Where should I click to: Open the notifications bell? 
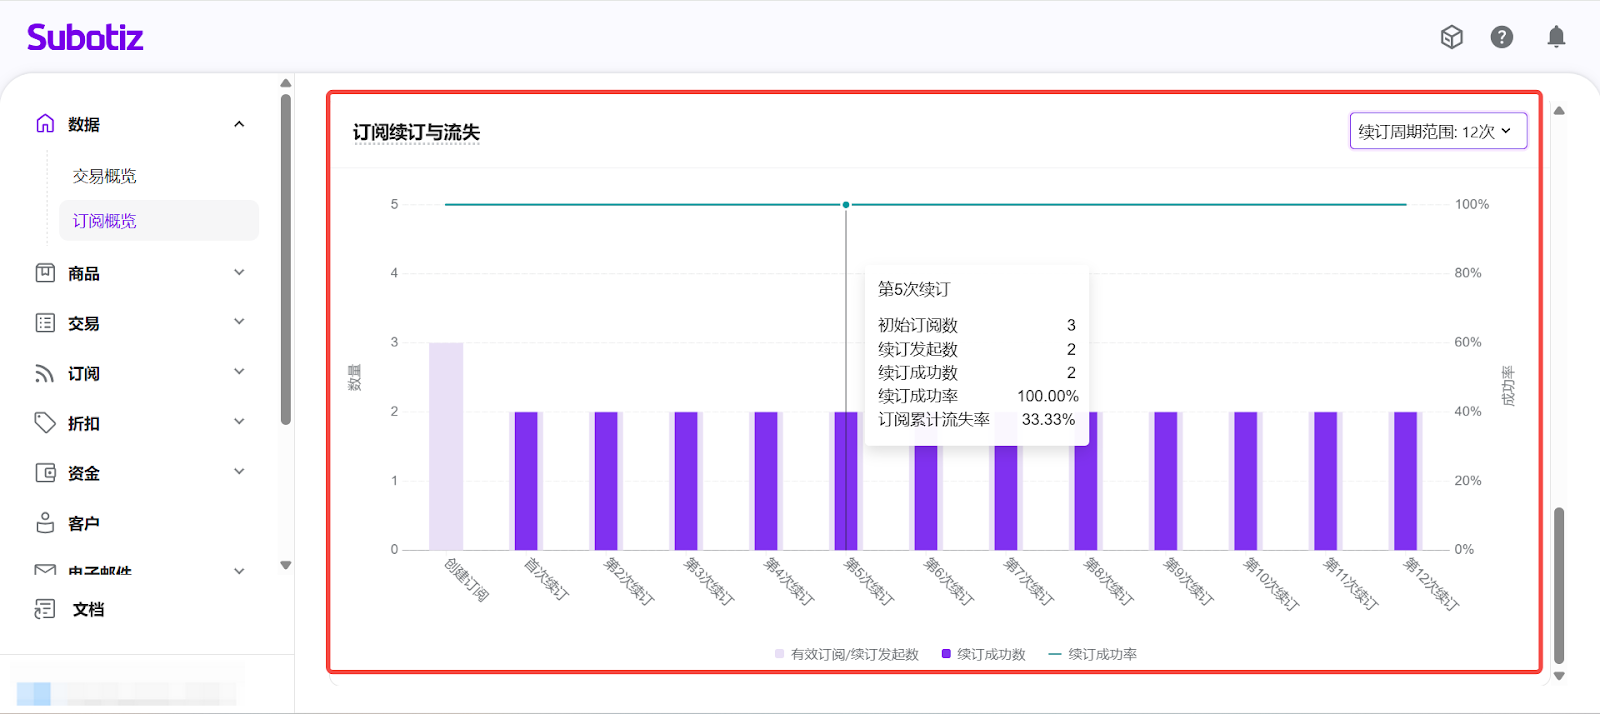[x=1556, y=37]
